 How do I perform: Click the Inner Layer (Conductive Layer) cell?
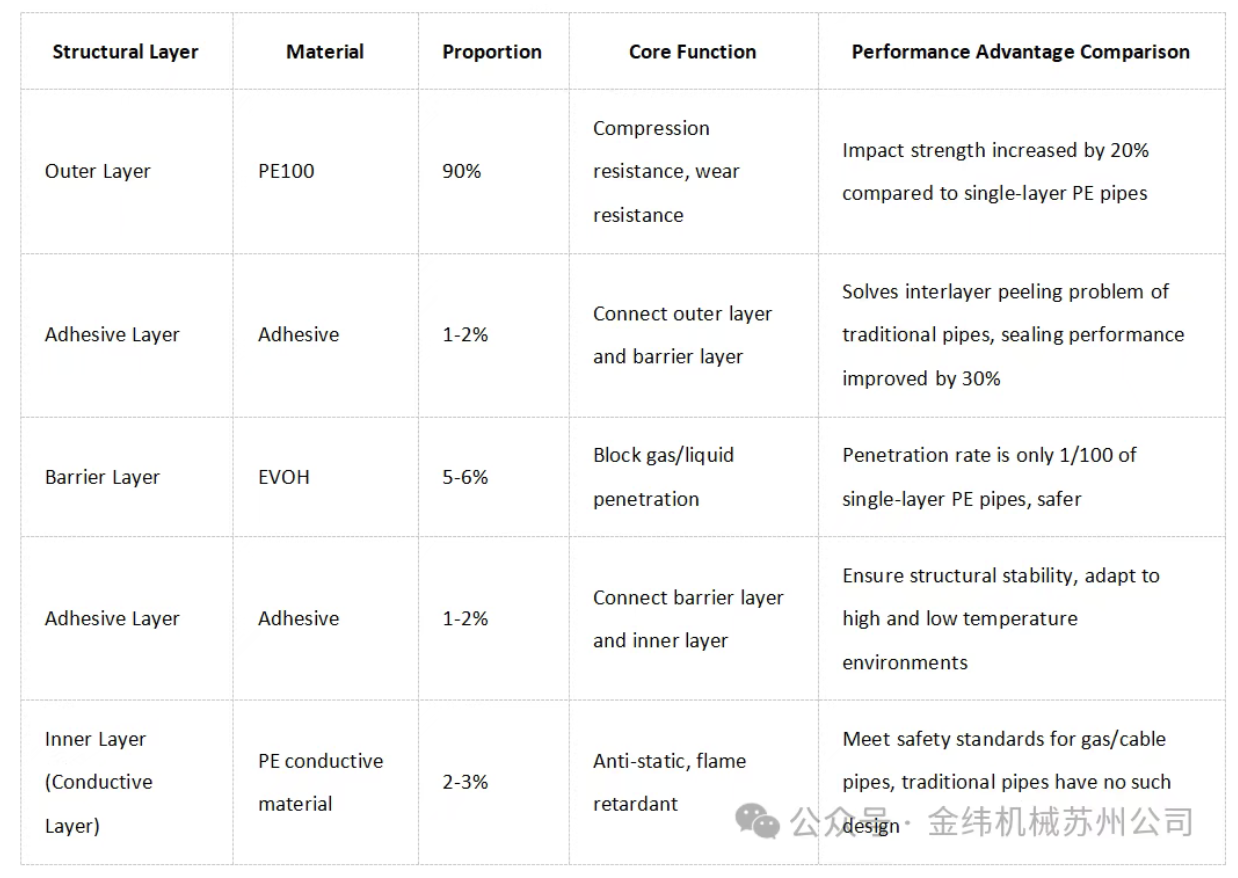click(98, 782)
